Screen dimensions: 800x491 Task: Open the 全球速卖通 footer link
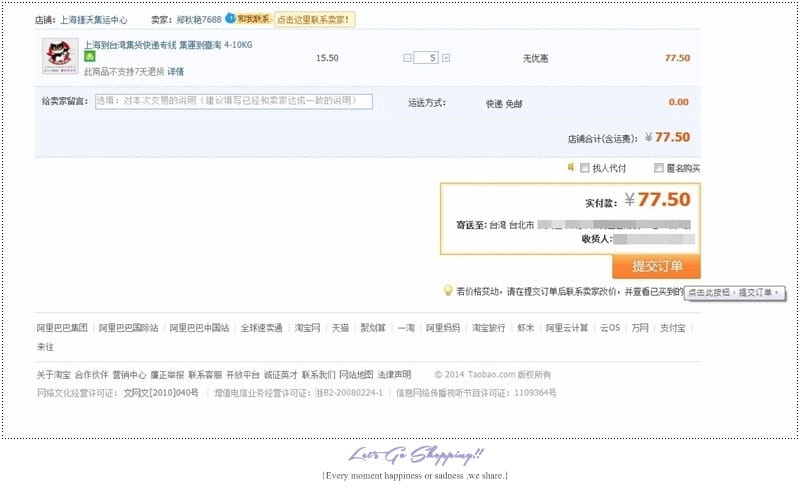pos(262,328)
